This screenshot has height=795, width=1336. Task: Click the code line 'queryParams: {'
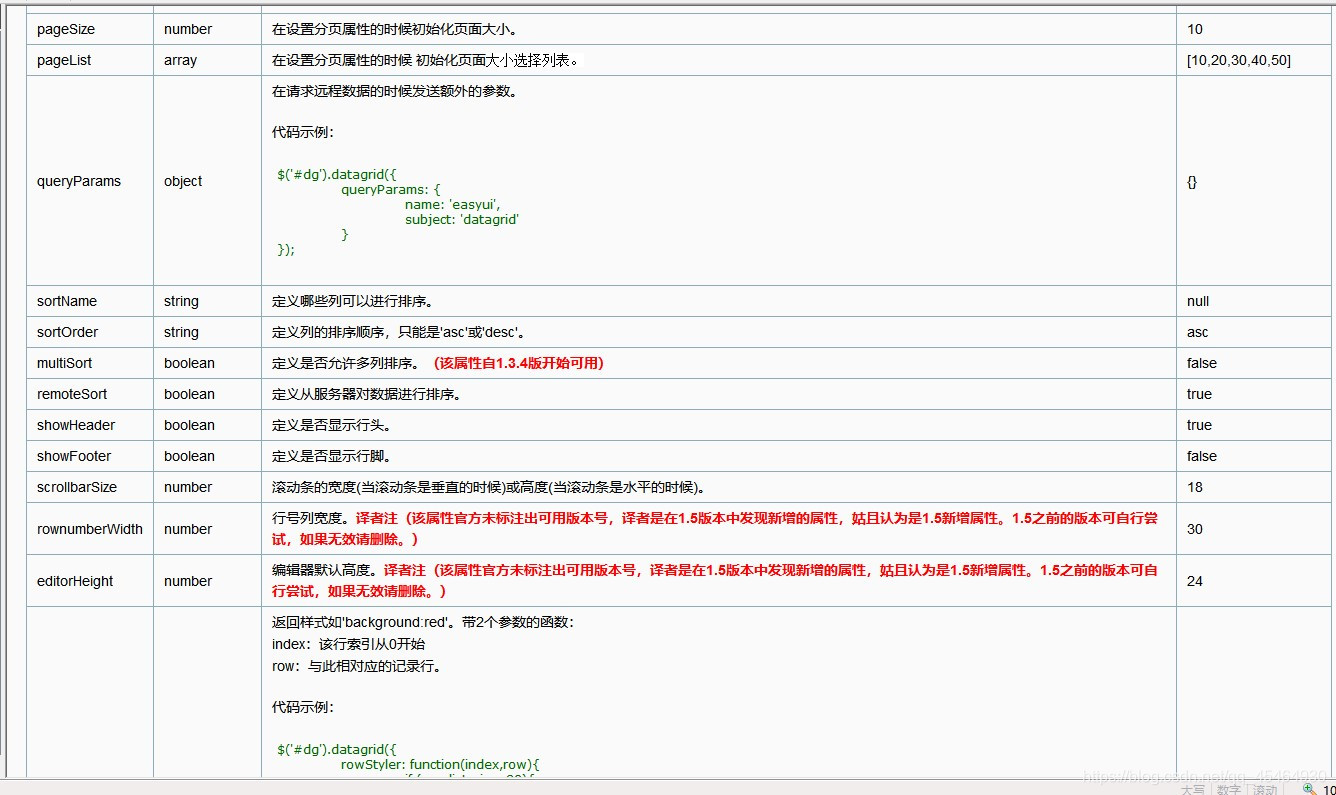(391, 188)
